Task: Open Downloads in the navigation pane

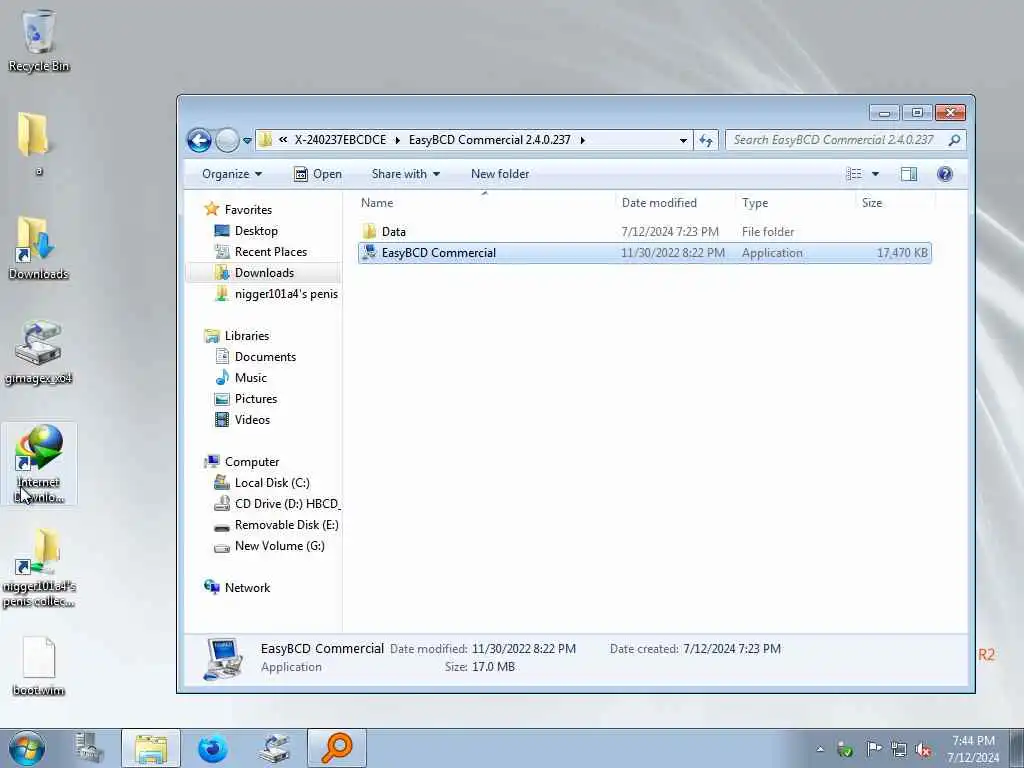Action: pos(255,272)
